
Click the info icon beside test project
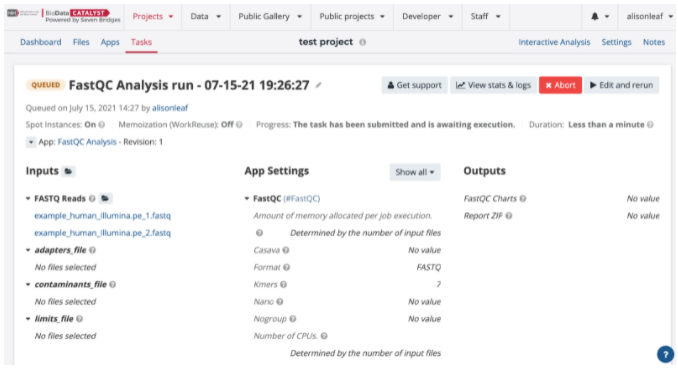point(362,42)
